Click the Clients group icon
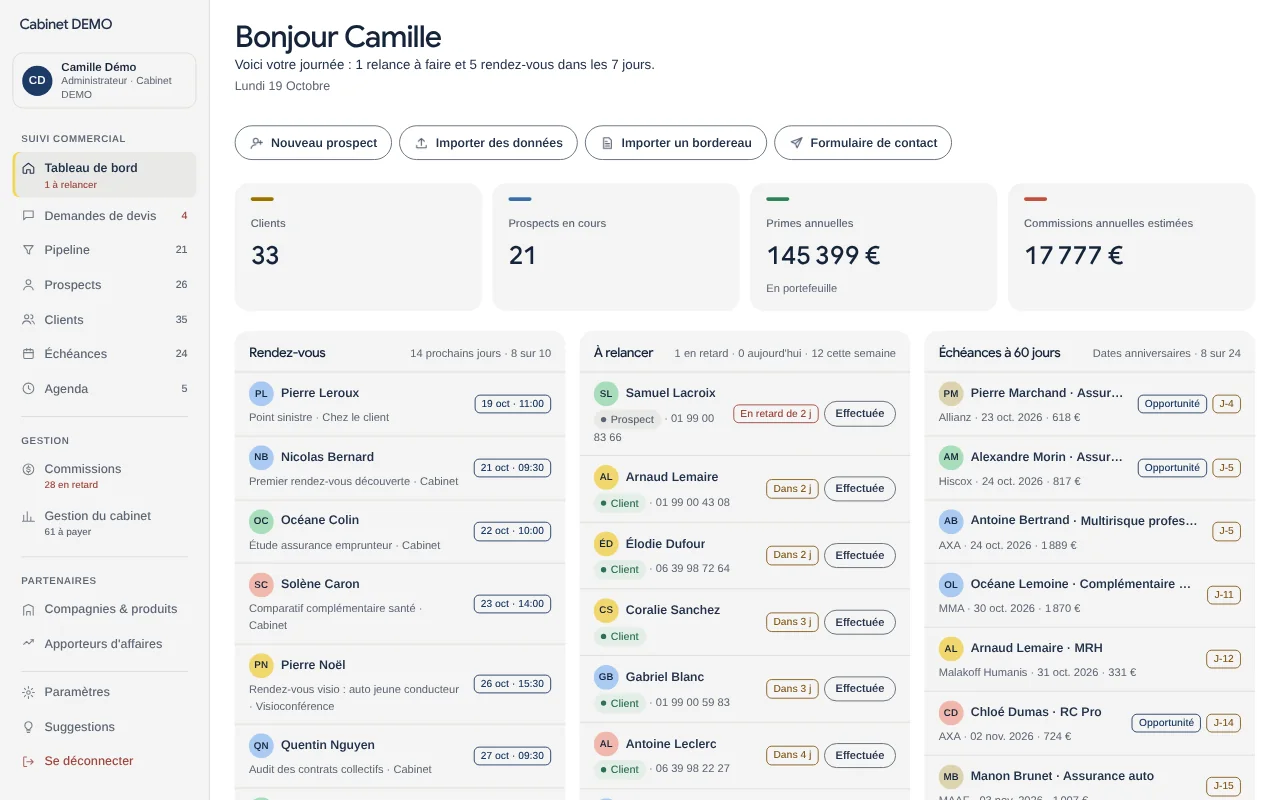 click(x=28, y=320)
